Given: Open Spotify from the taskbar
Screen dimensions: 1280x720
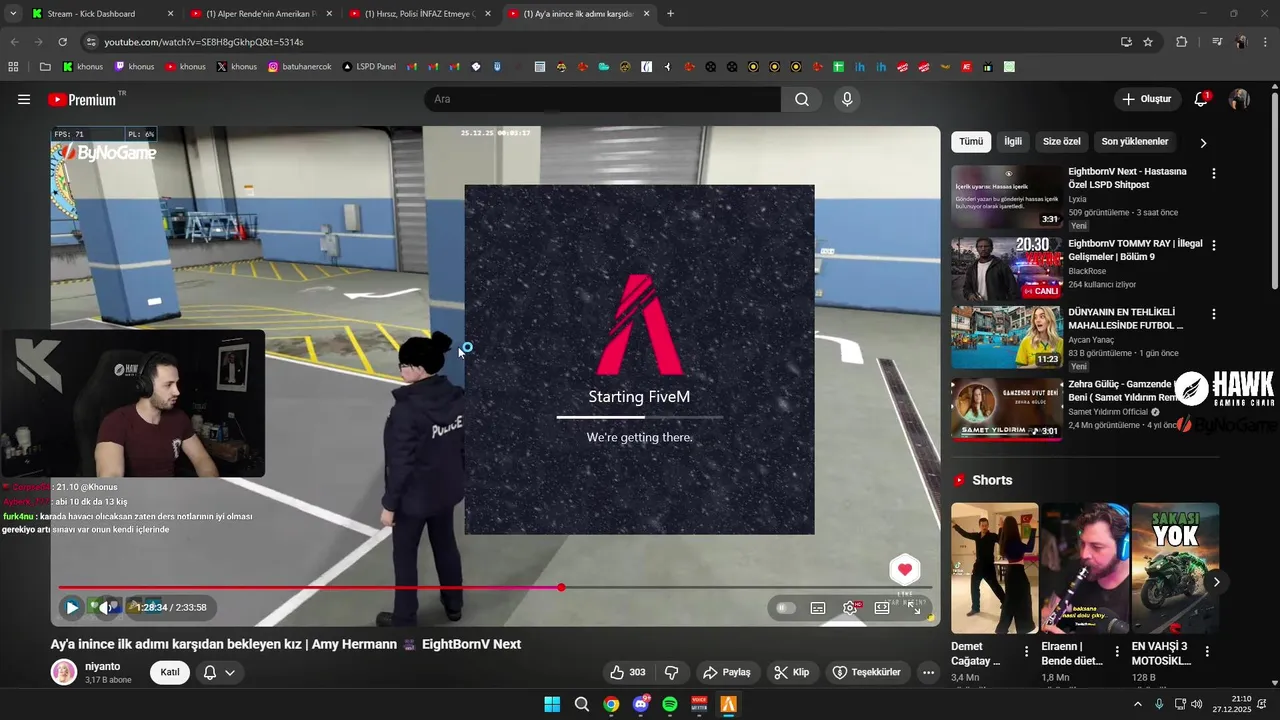Looking at the screenshot, I should [x=670, y=704].
